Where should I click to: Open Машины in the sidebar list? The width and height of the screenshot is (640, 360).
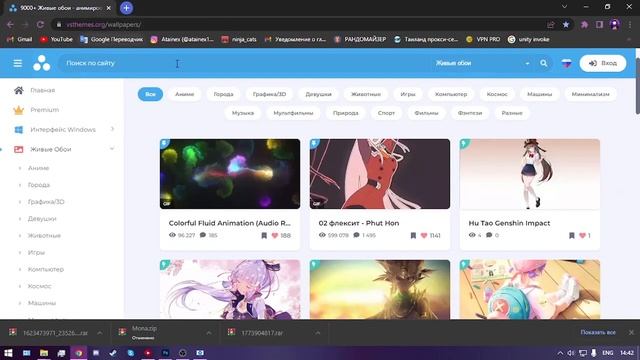42,303
